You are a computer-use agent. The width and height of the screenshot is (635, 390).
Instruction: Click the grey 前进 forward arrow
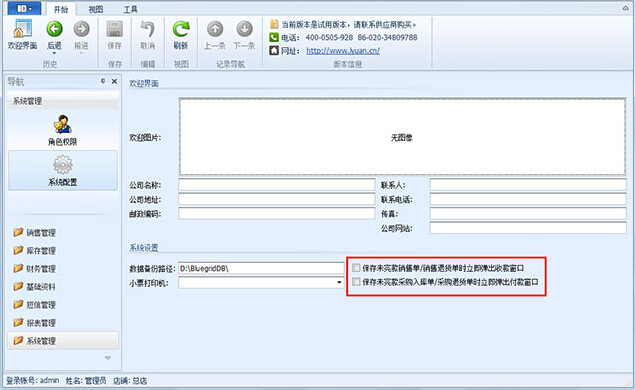[x=81, y=29]
